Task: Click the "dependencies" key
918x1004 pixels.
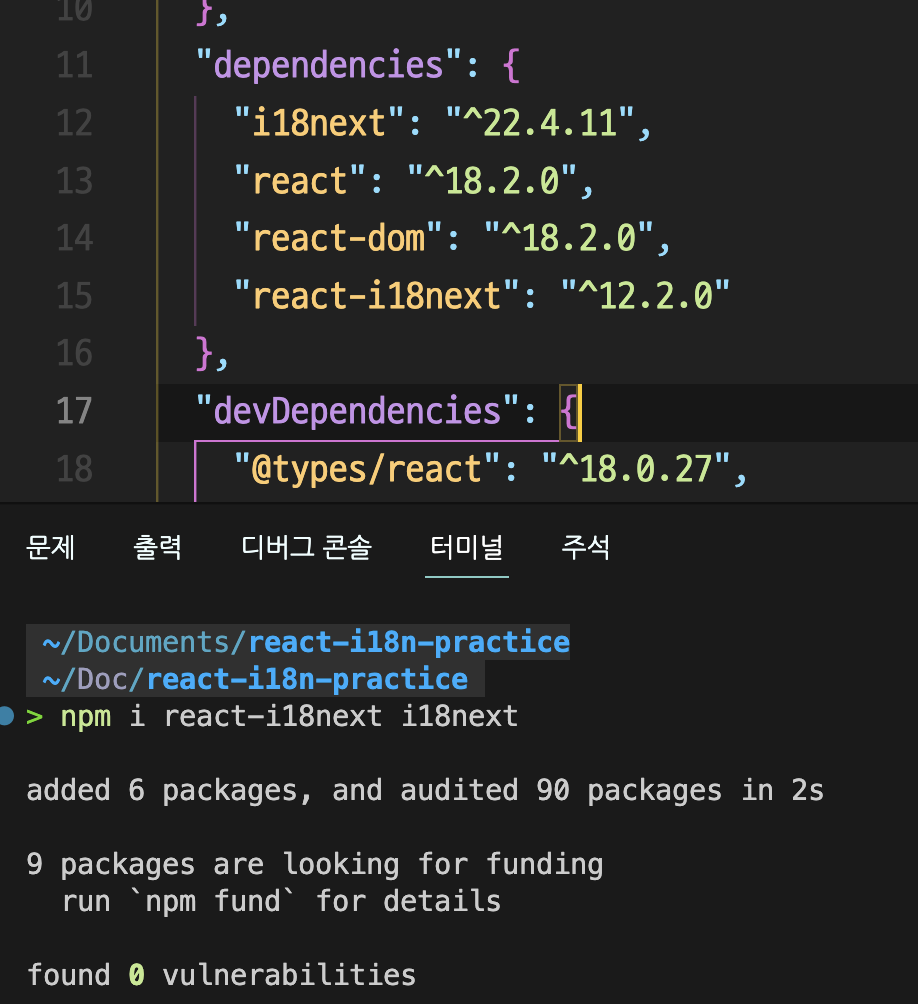Action: click(x=328, y=65)
